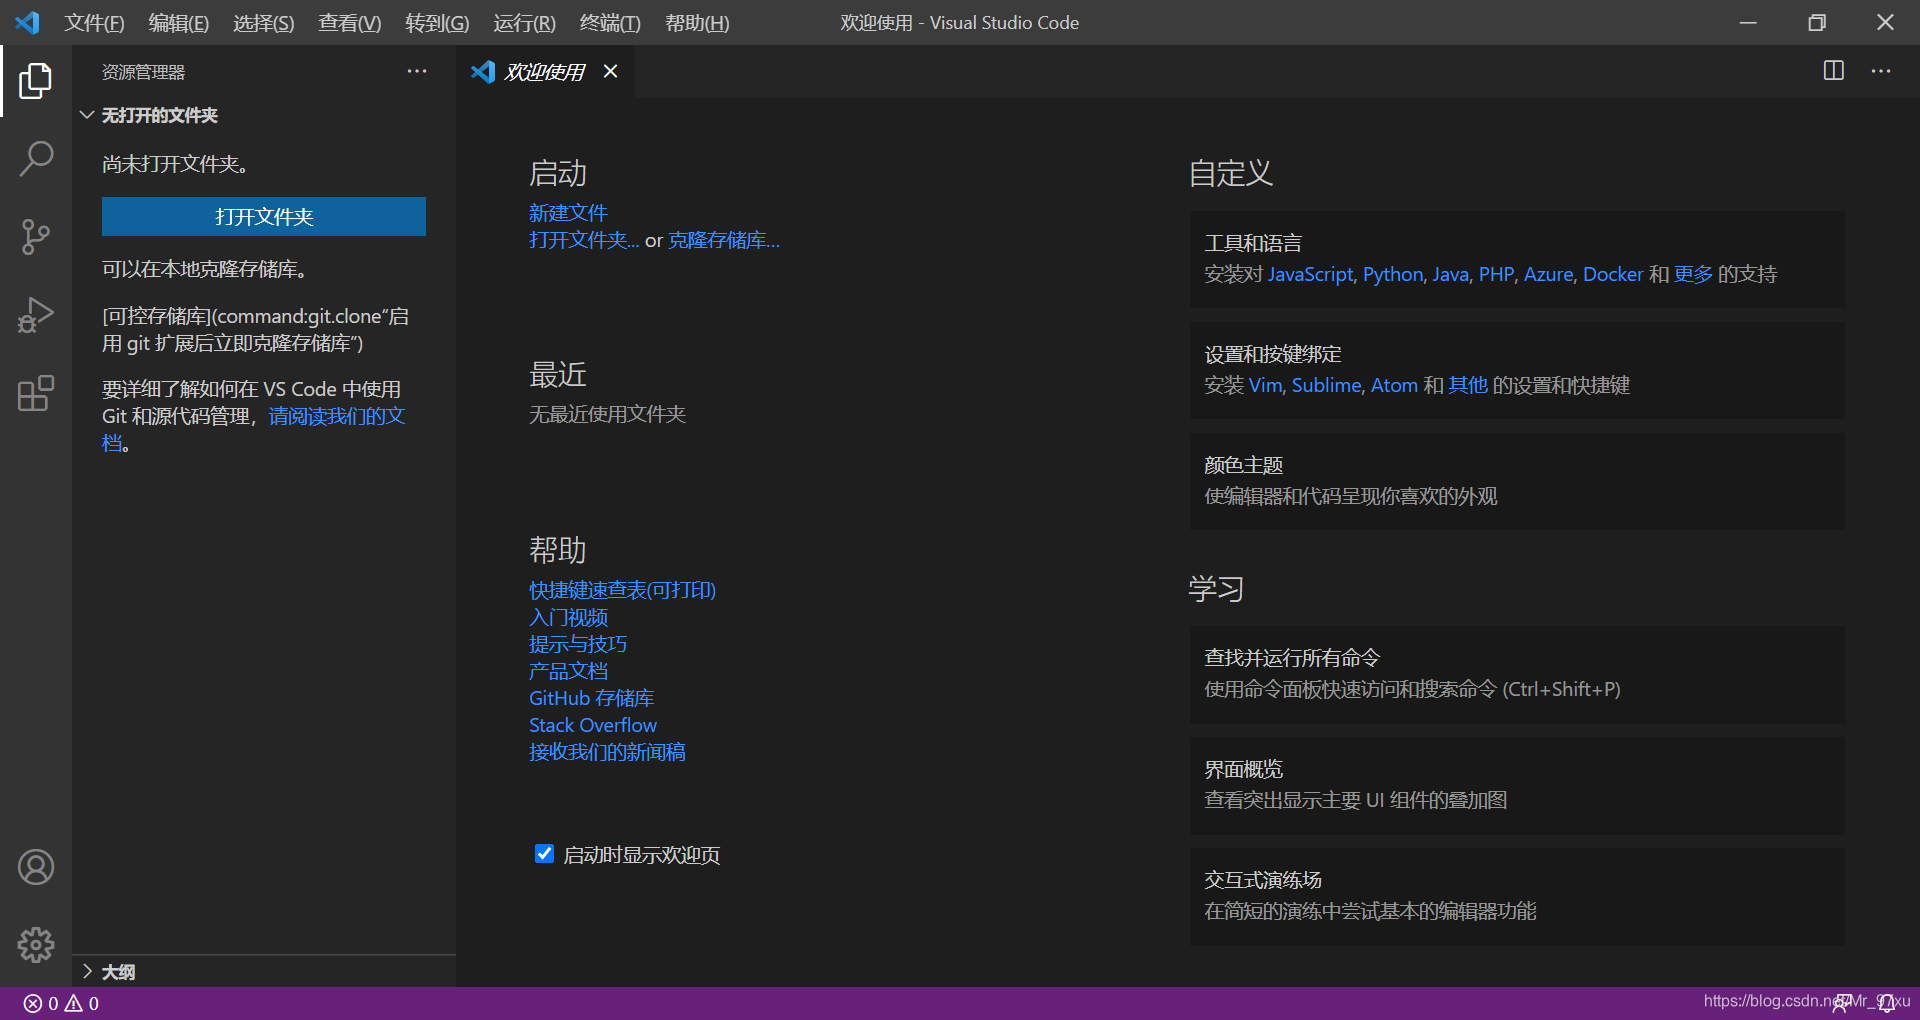Open the 文件(F) menu
Screen dimensions: 1920x1020
point(95,22)
